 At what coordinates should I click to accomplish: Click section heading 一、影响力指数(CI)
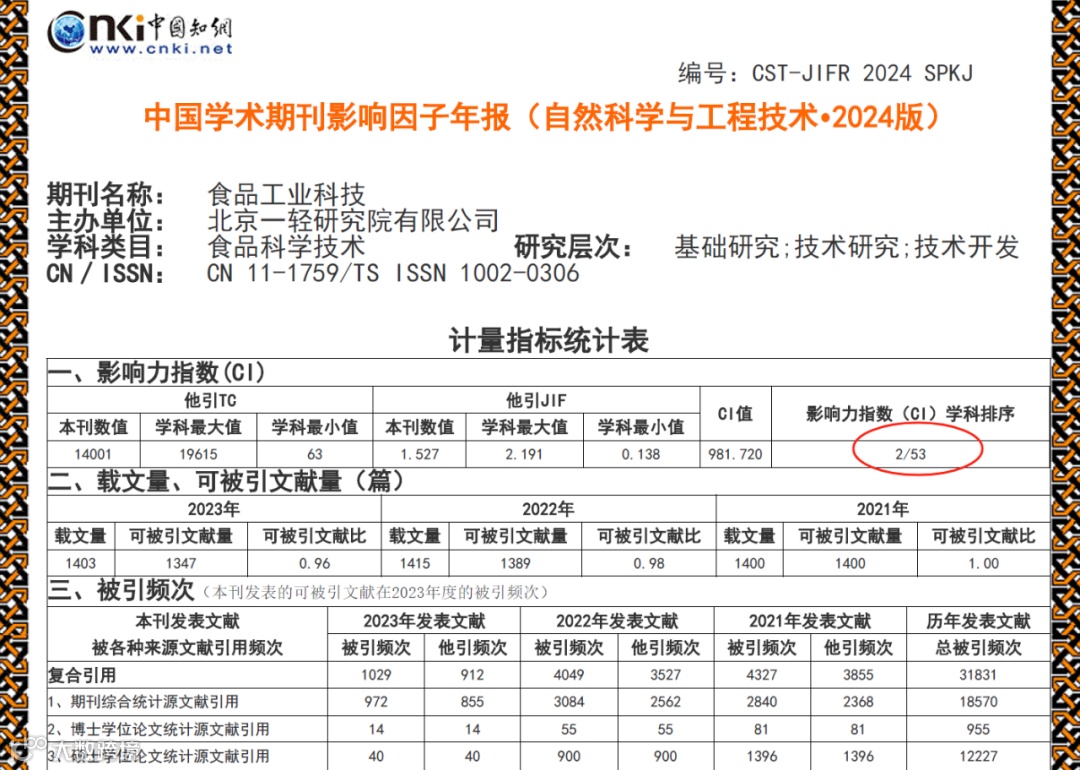[156, 373]
